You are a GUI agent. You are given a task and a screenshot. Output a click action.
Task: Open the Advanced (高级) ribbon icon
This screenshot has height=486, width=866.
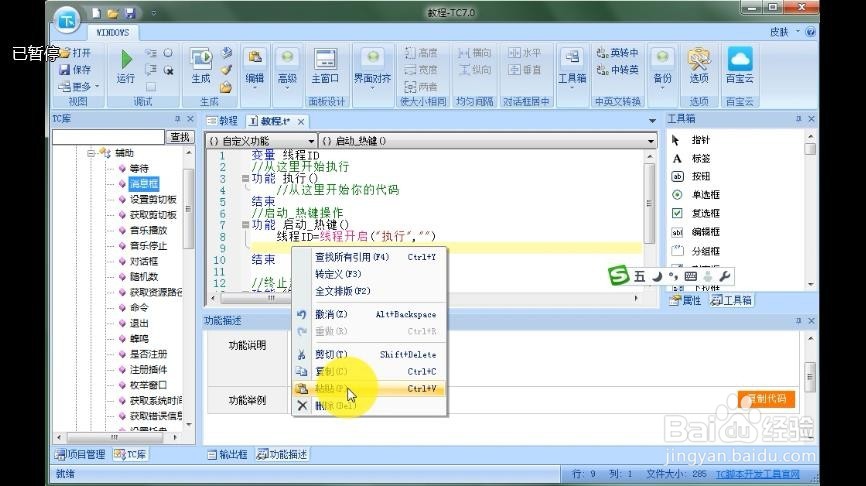point(287,57)
